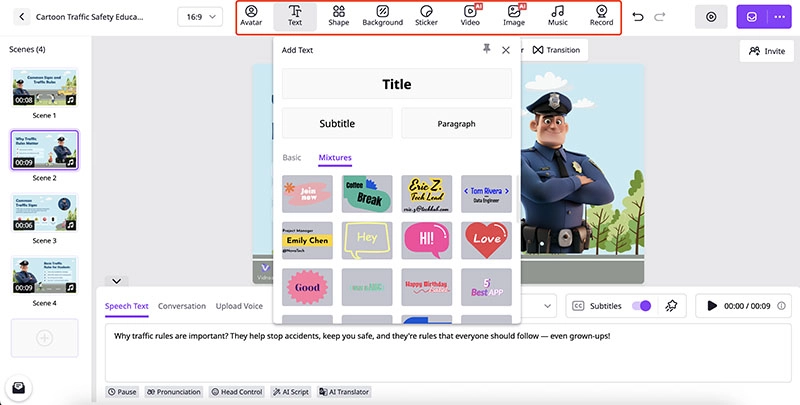This screenshot has width=800, height=405.
Task: Add a Title text element
Action: click(396, 84)
